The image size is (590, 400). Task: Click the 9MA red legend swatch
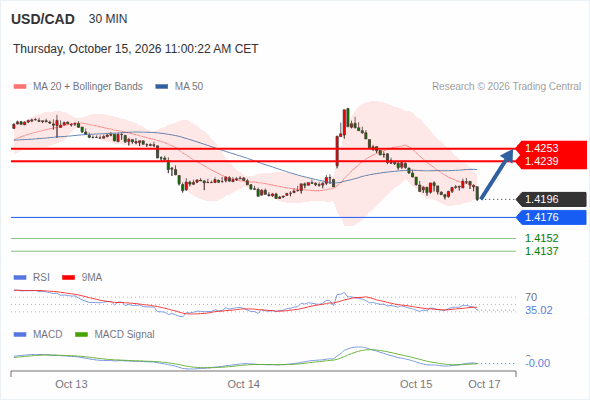(68, 278)
